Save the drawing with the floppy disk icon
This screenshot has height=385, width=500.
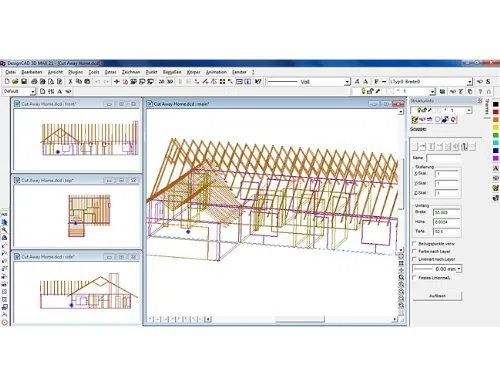[x=24, y=81]
